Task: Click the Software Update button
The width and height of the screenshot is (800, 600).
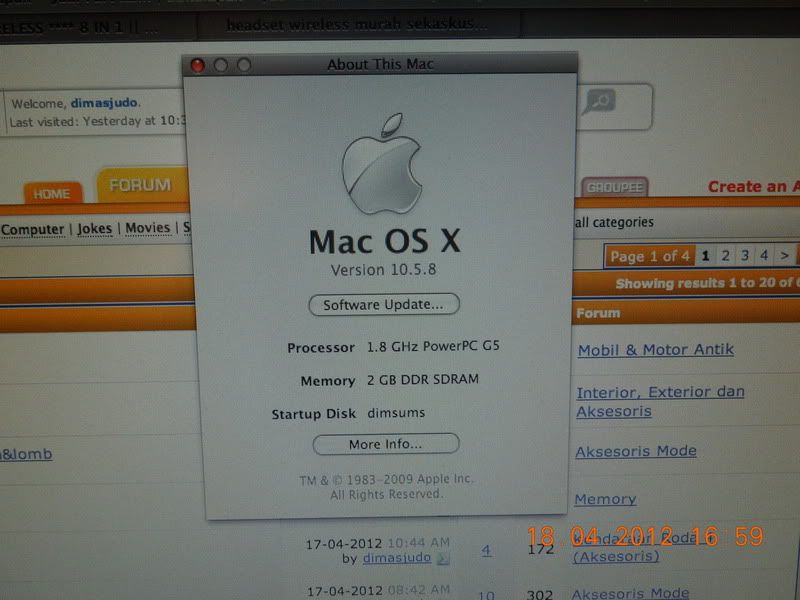Action: [x=384, y=305]
